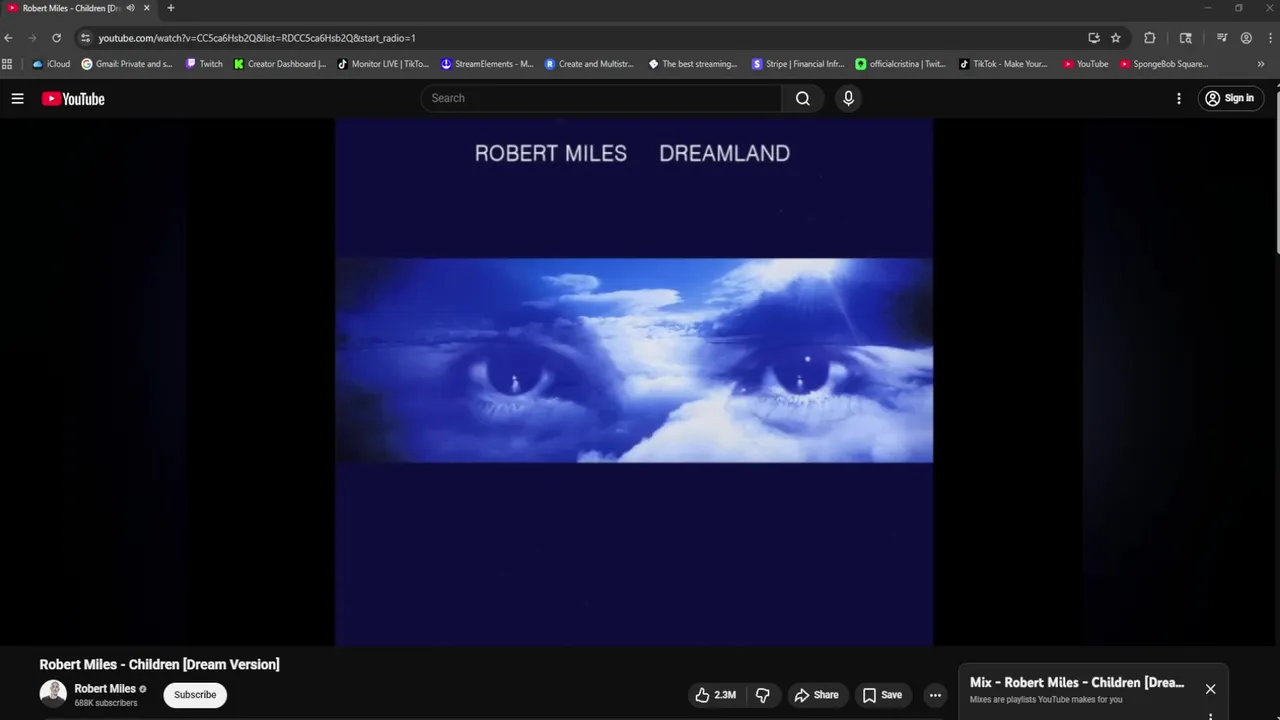Open Monitor LIVE TikTok bookmark
The width and height of the screenshot is (1280, 720).
(383, 64)
